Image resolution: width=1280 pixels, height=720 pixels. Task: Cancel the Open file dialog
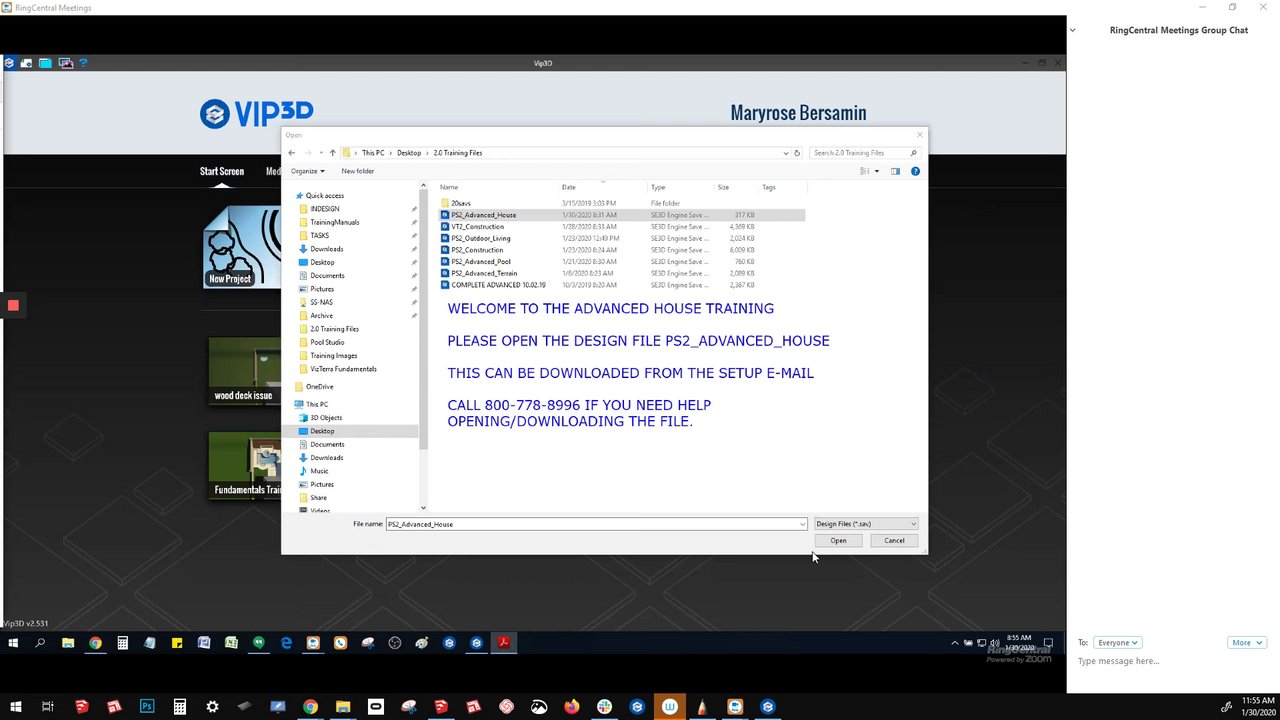click(x=894, y=541)
